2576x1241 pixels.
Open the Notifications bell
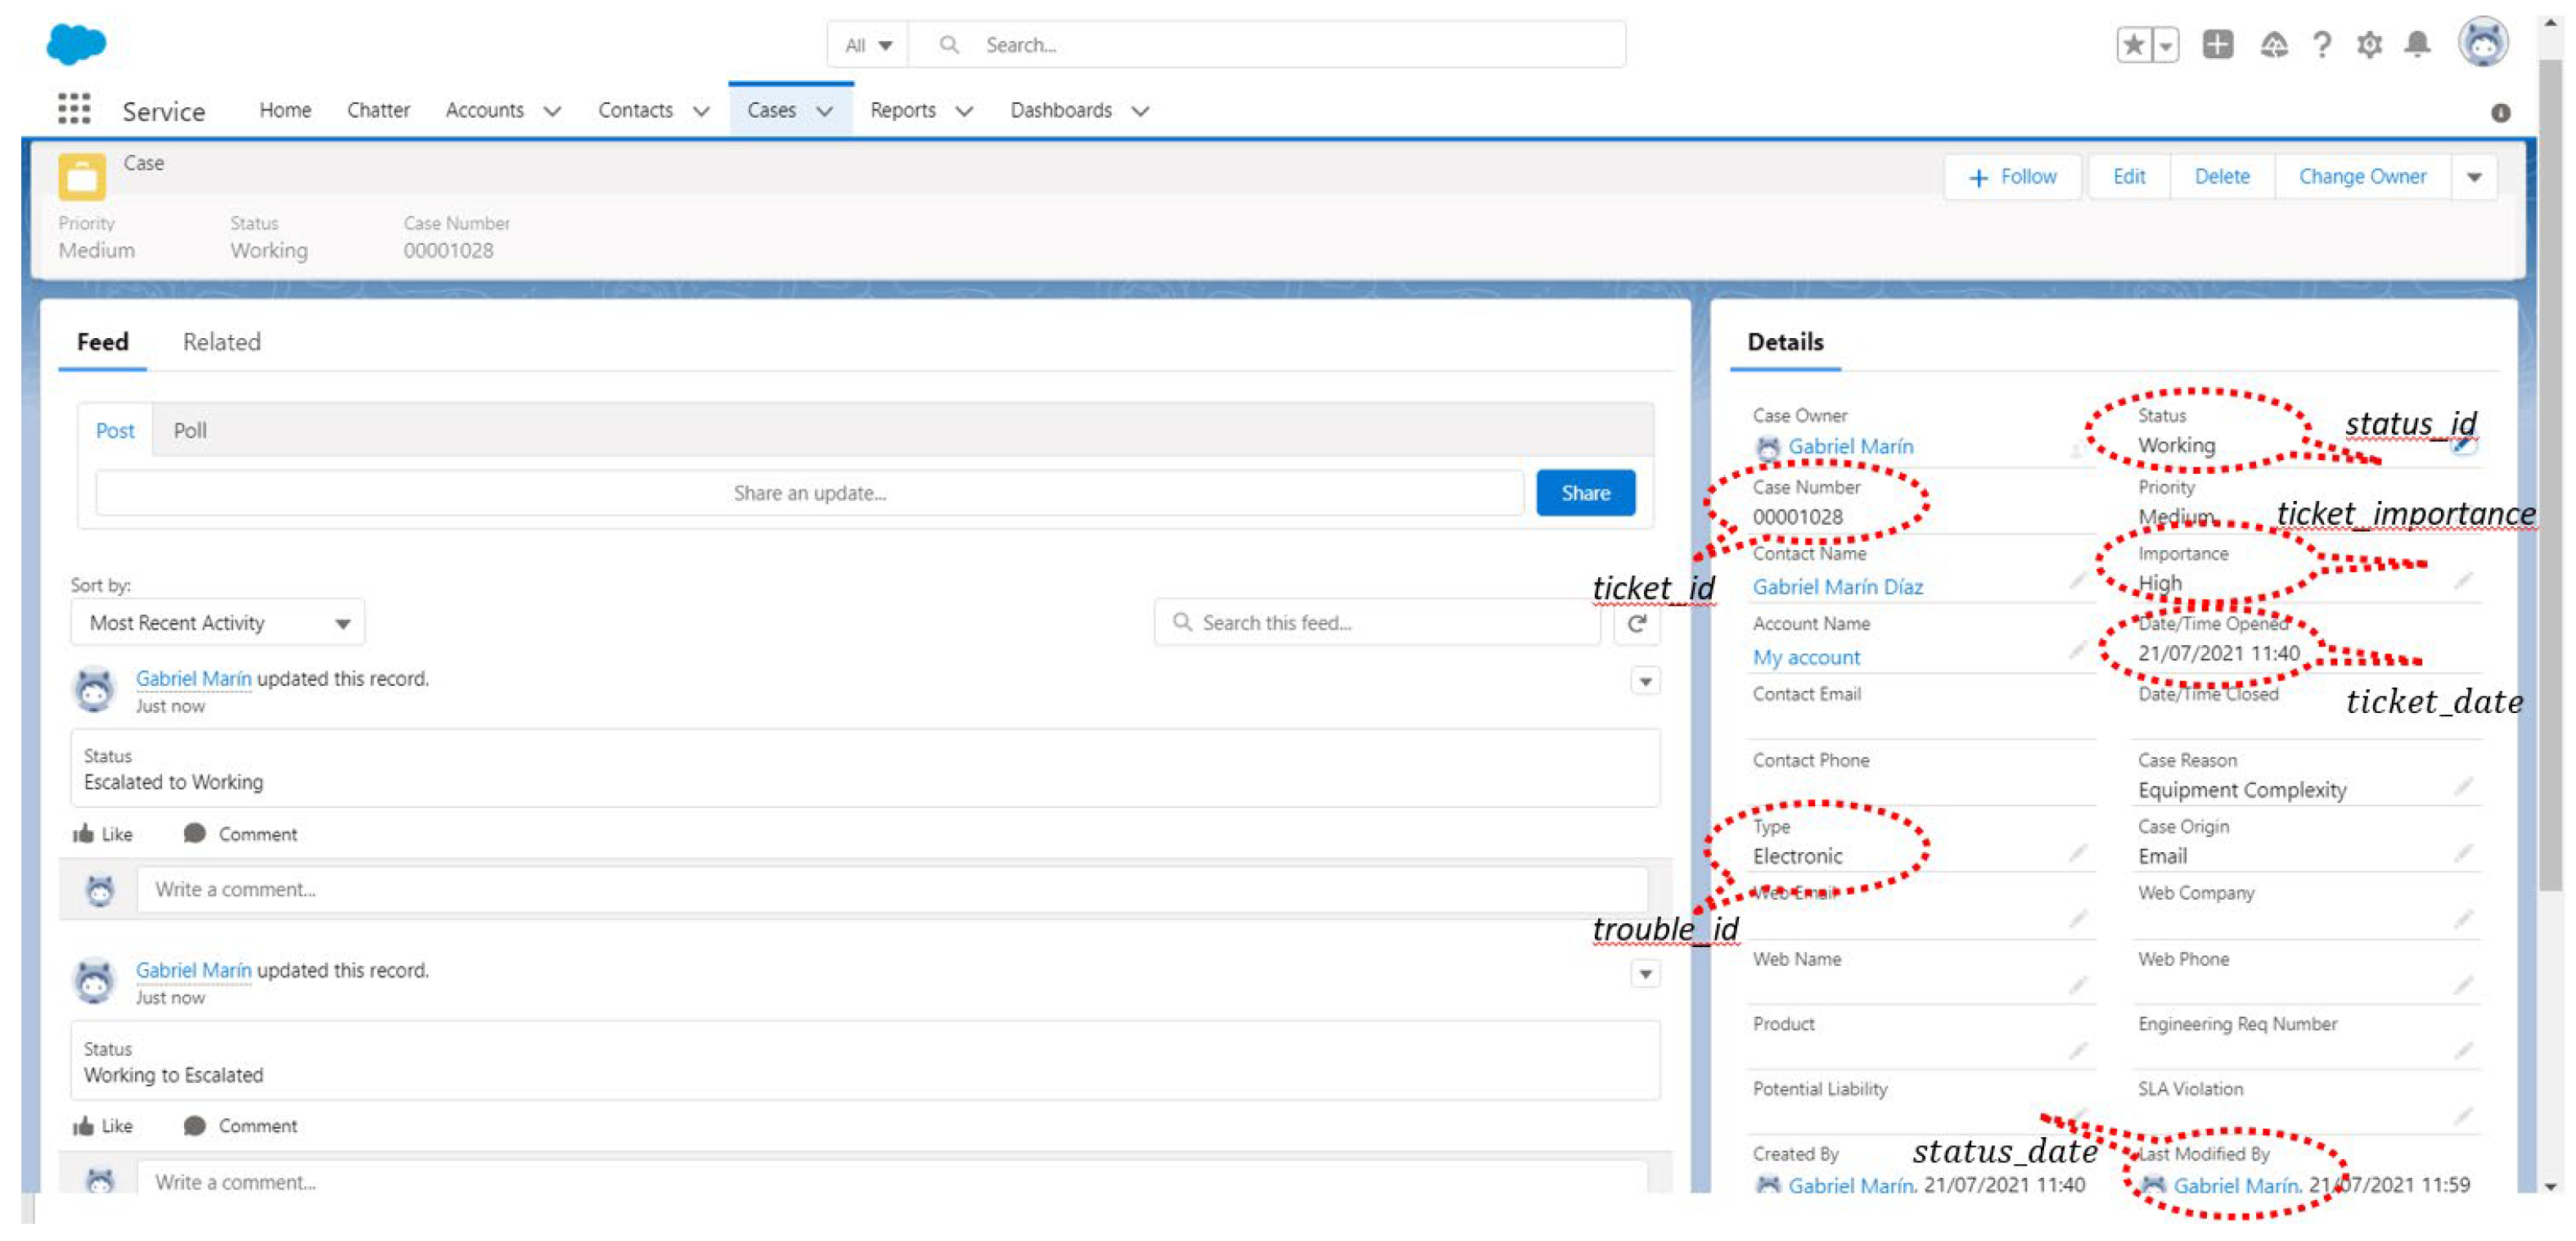(2417, 45)
